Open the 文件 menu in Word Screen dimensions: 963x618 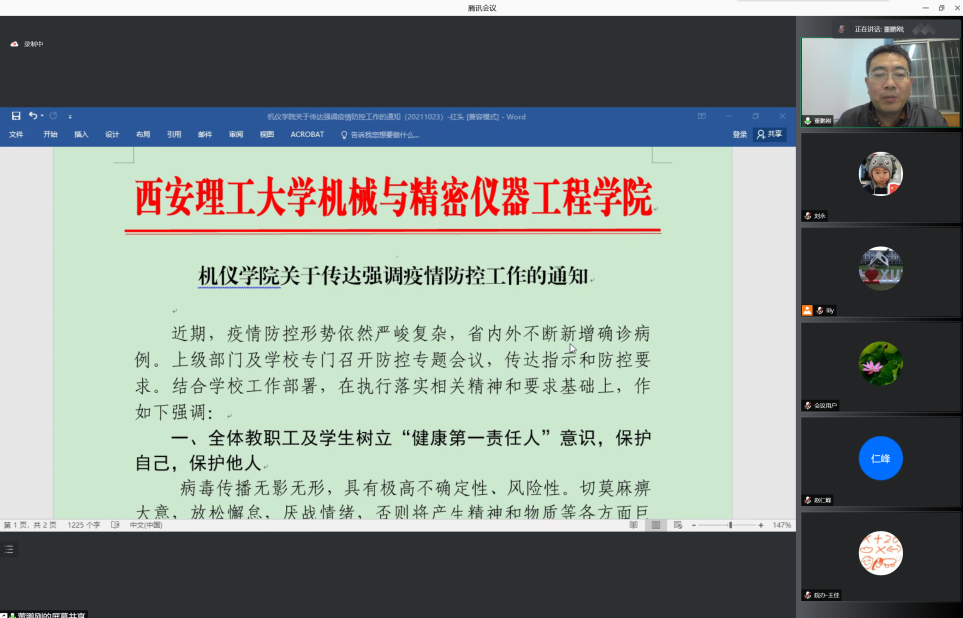(x=16, y=134)
